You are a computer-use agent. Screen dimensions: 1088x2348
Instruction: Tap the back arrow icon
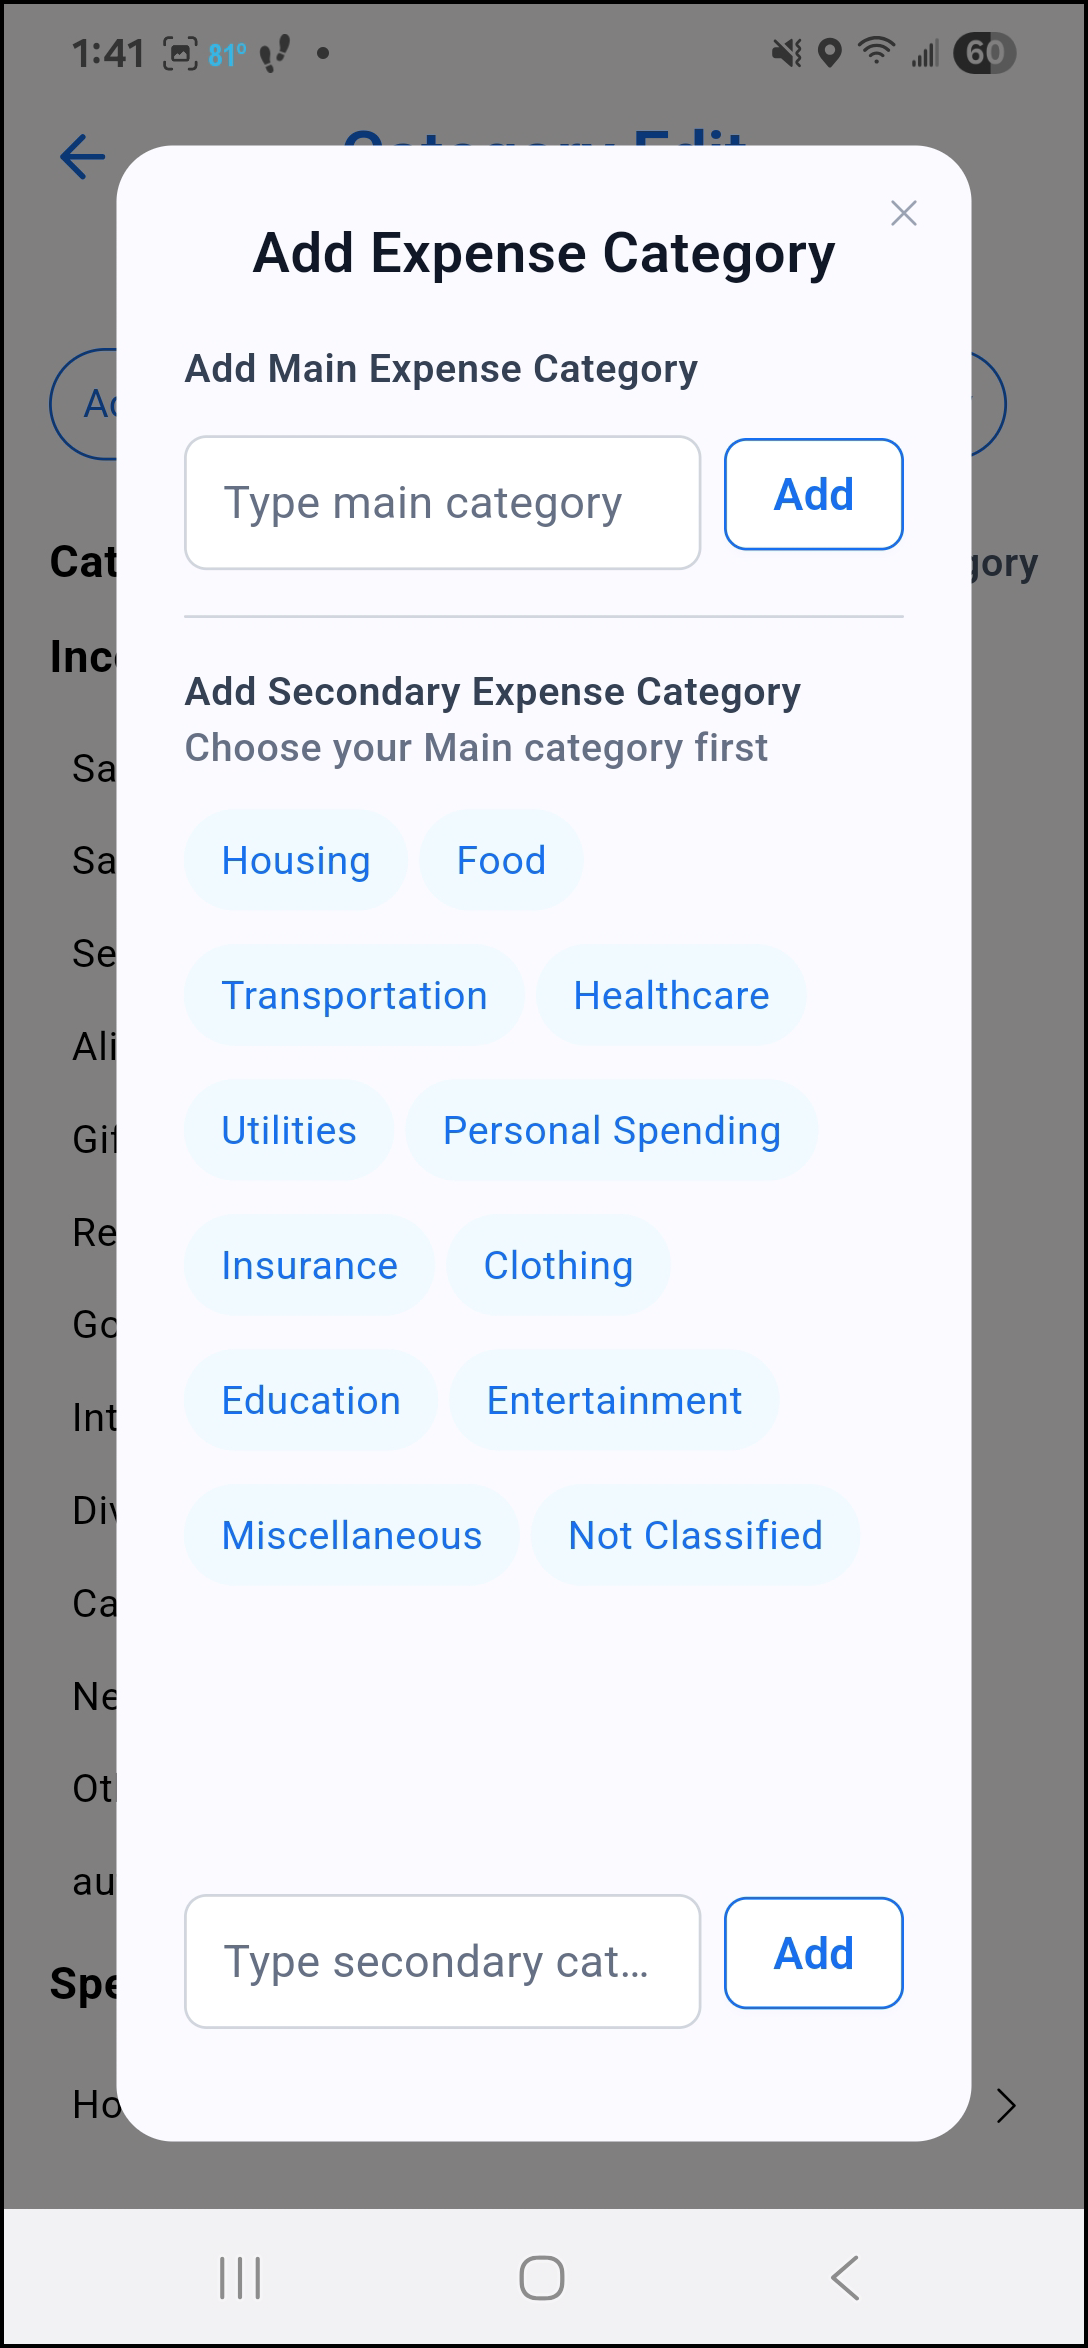pos(82,156)
